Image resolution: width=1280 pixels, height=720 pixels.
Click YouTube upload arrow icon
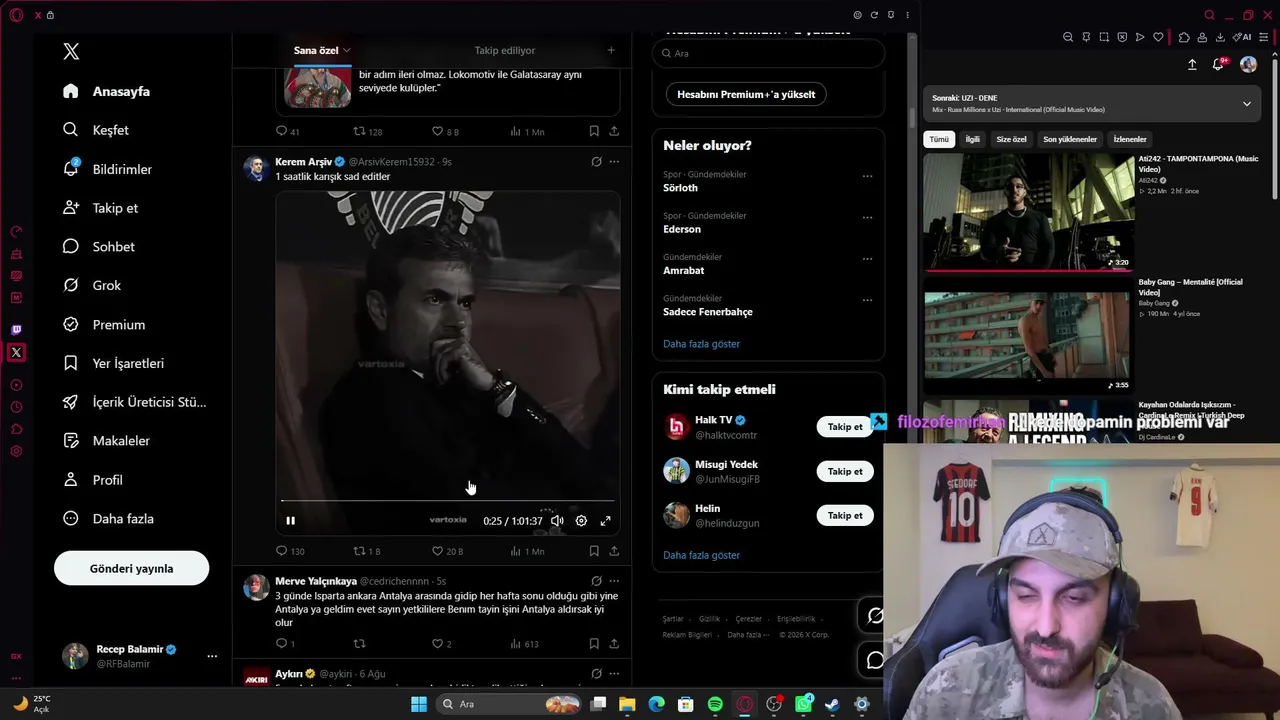[1192, 64]
